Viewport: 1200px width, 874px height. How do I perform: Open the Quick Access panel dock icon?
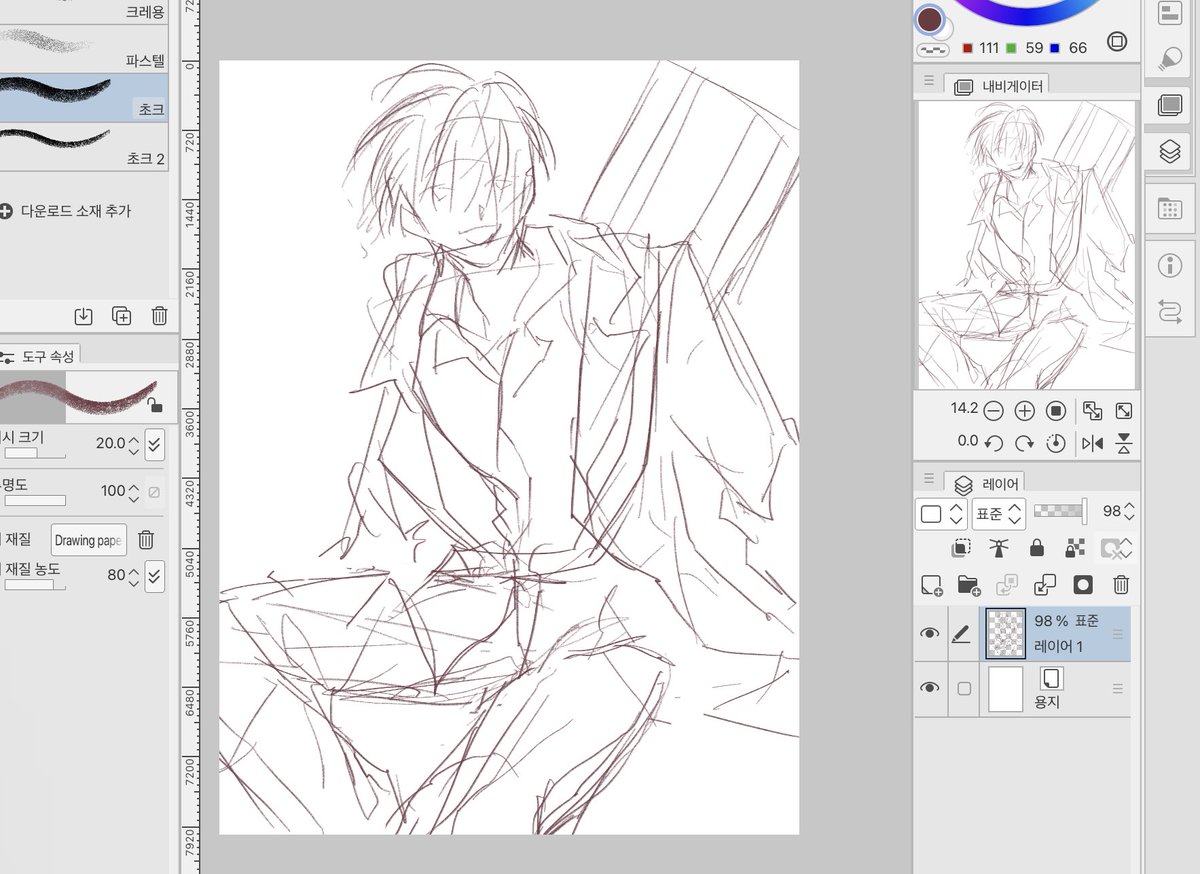[x=1169, y=13]
